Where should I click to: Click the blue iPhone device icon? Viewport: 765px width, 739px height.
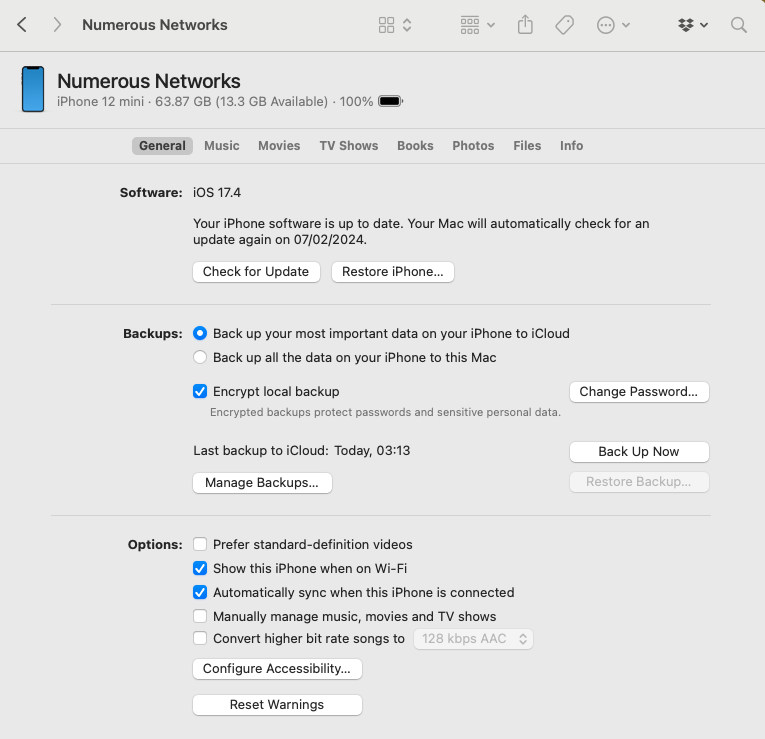coord(33,89)
